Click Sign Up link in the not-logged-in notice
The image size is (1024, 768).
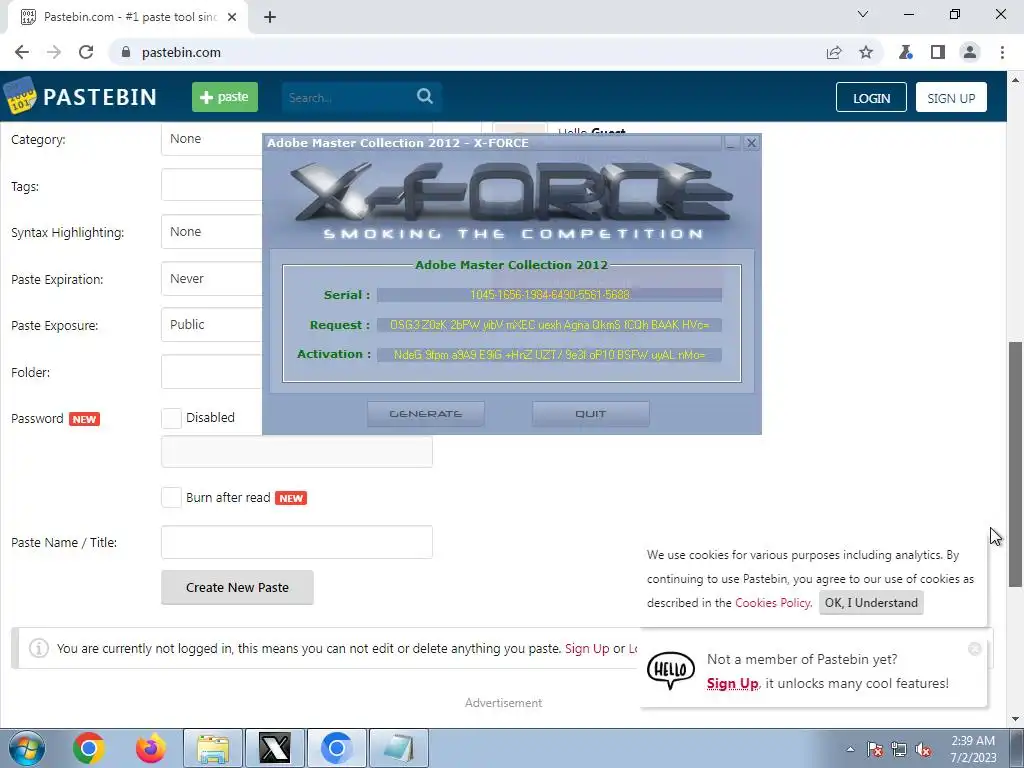pyautogui.click(x=586, y=648)
